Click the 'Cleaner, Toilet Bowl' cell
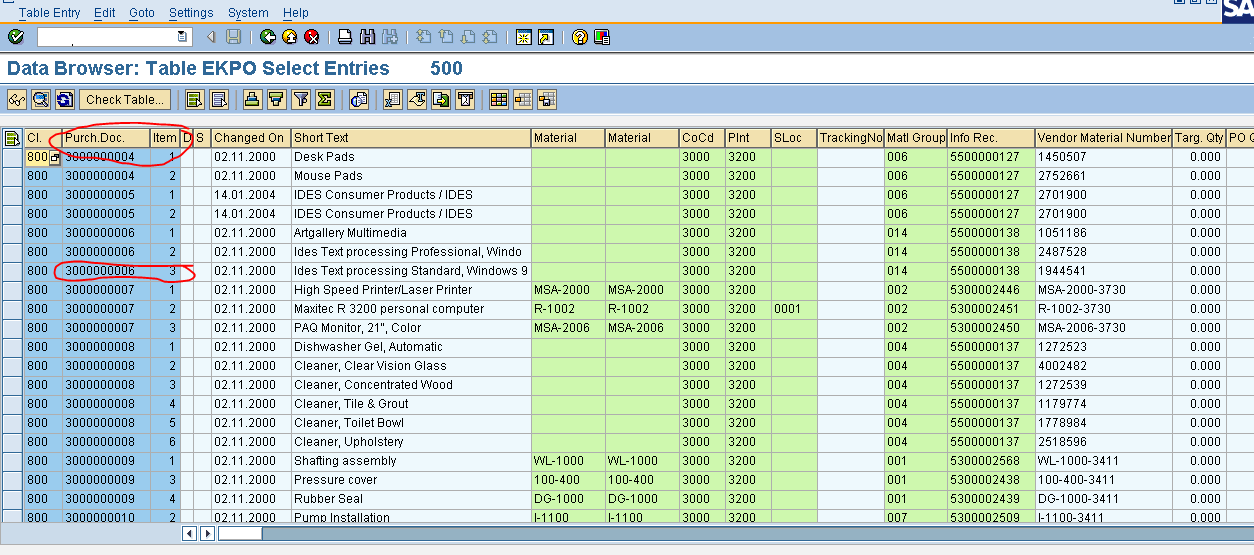1254x555 pixels. 410,423
